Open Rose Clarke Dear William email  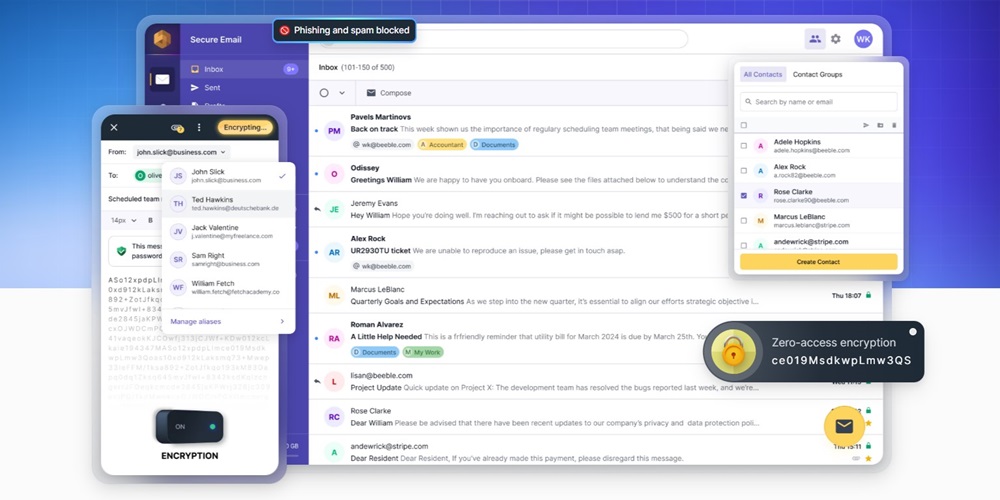(596, 417)
